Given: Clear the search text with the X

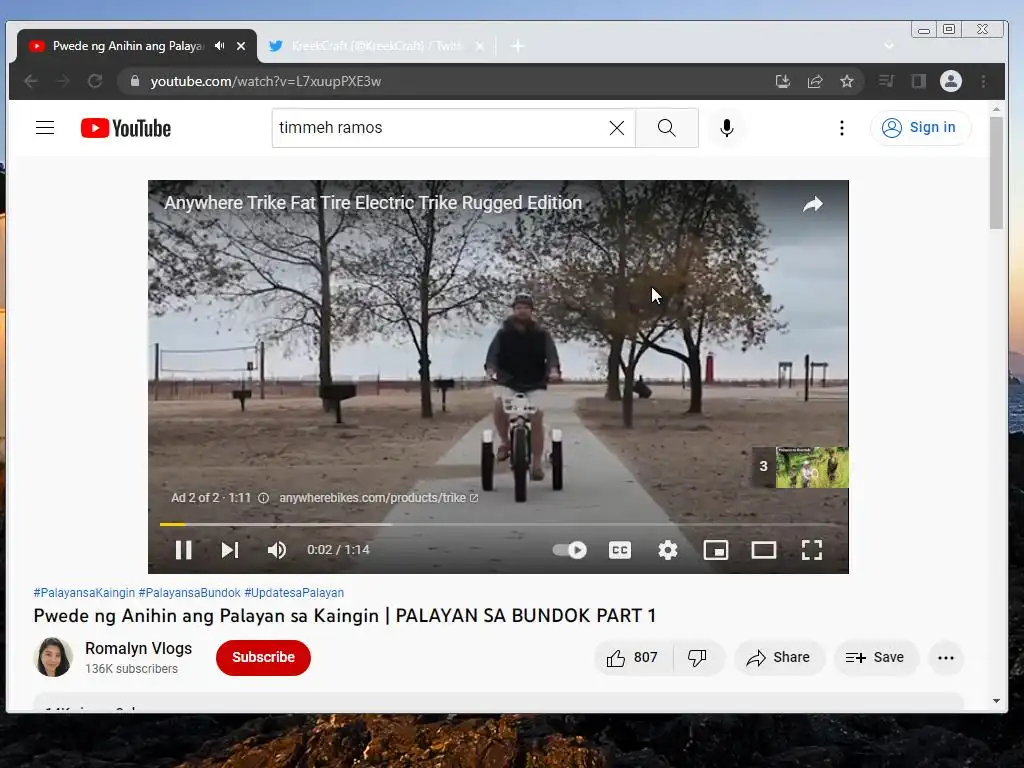Looking at the screenshot, I should 616,128.
